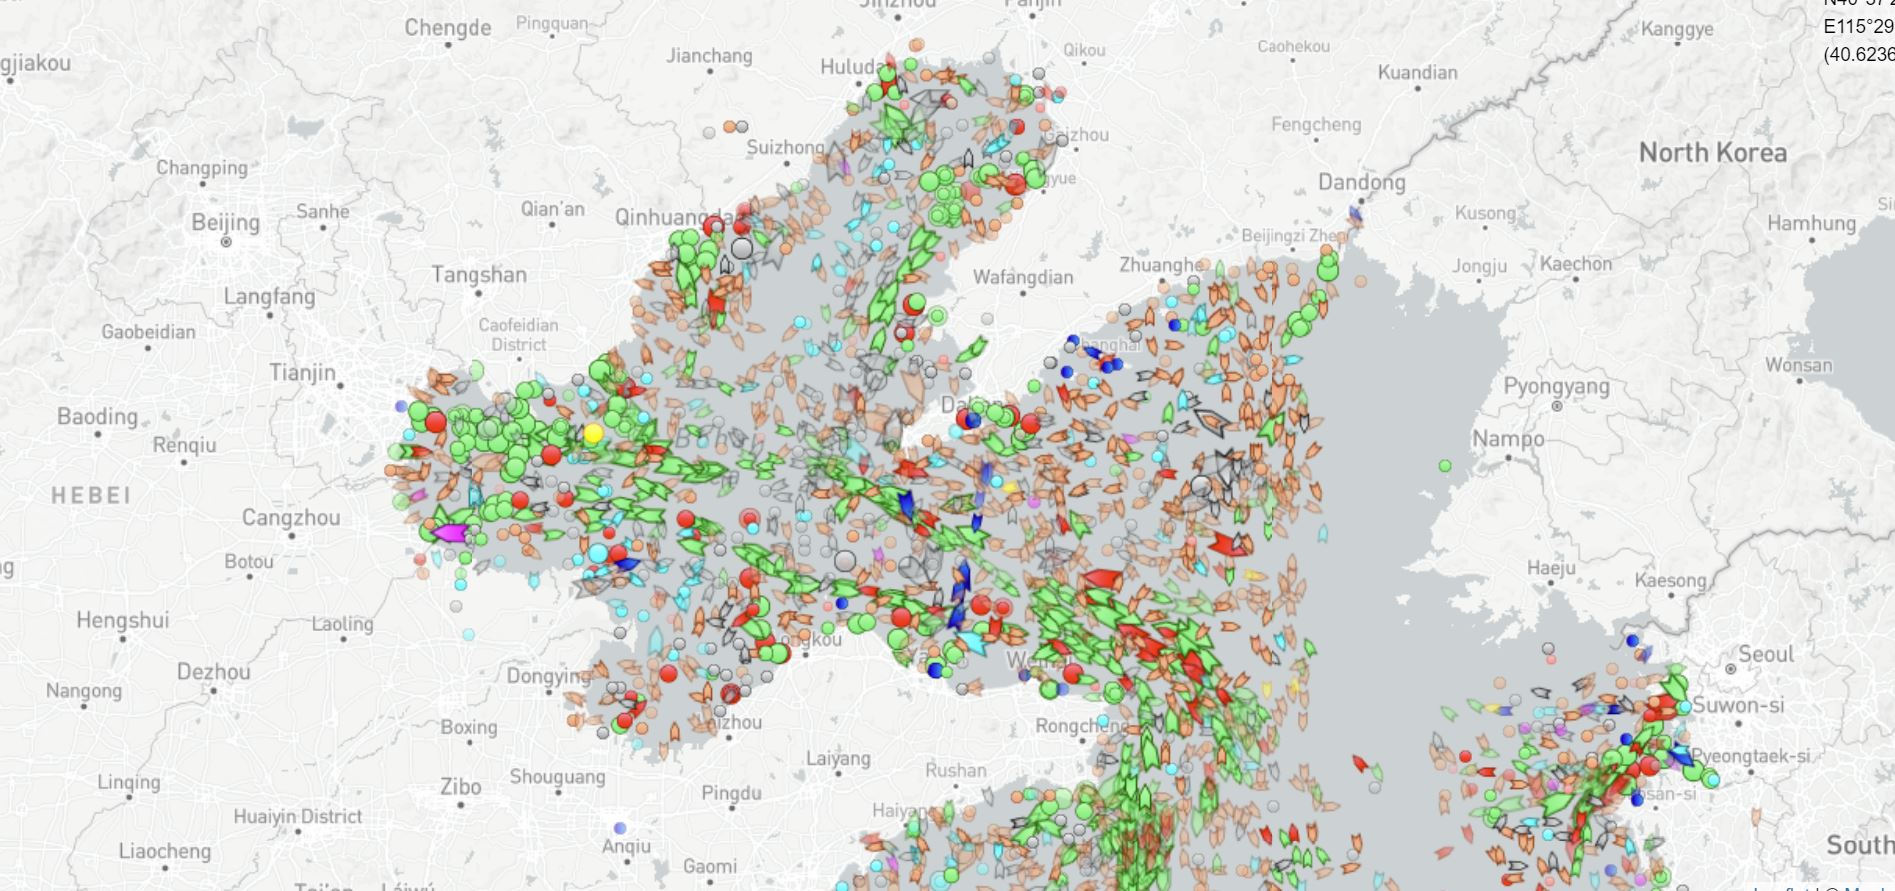Select the black-outlined orange ship east of Dalian

point(1212,421)
